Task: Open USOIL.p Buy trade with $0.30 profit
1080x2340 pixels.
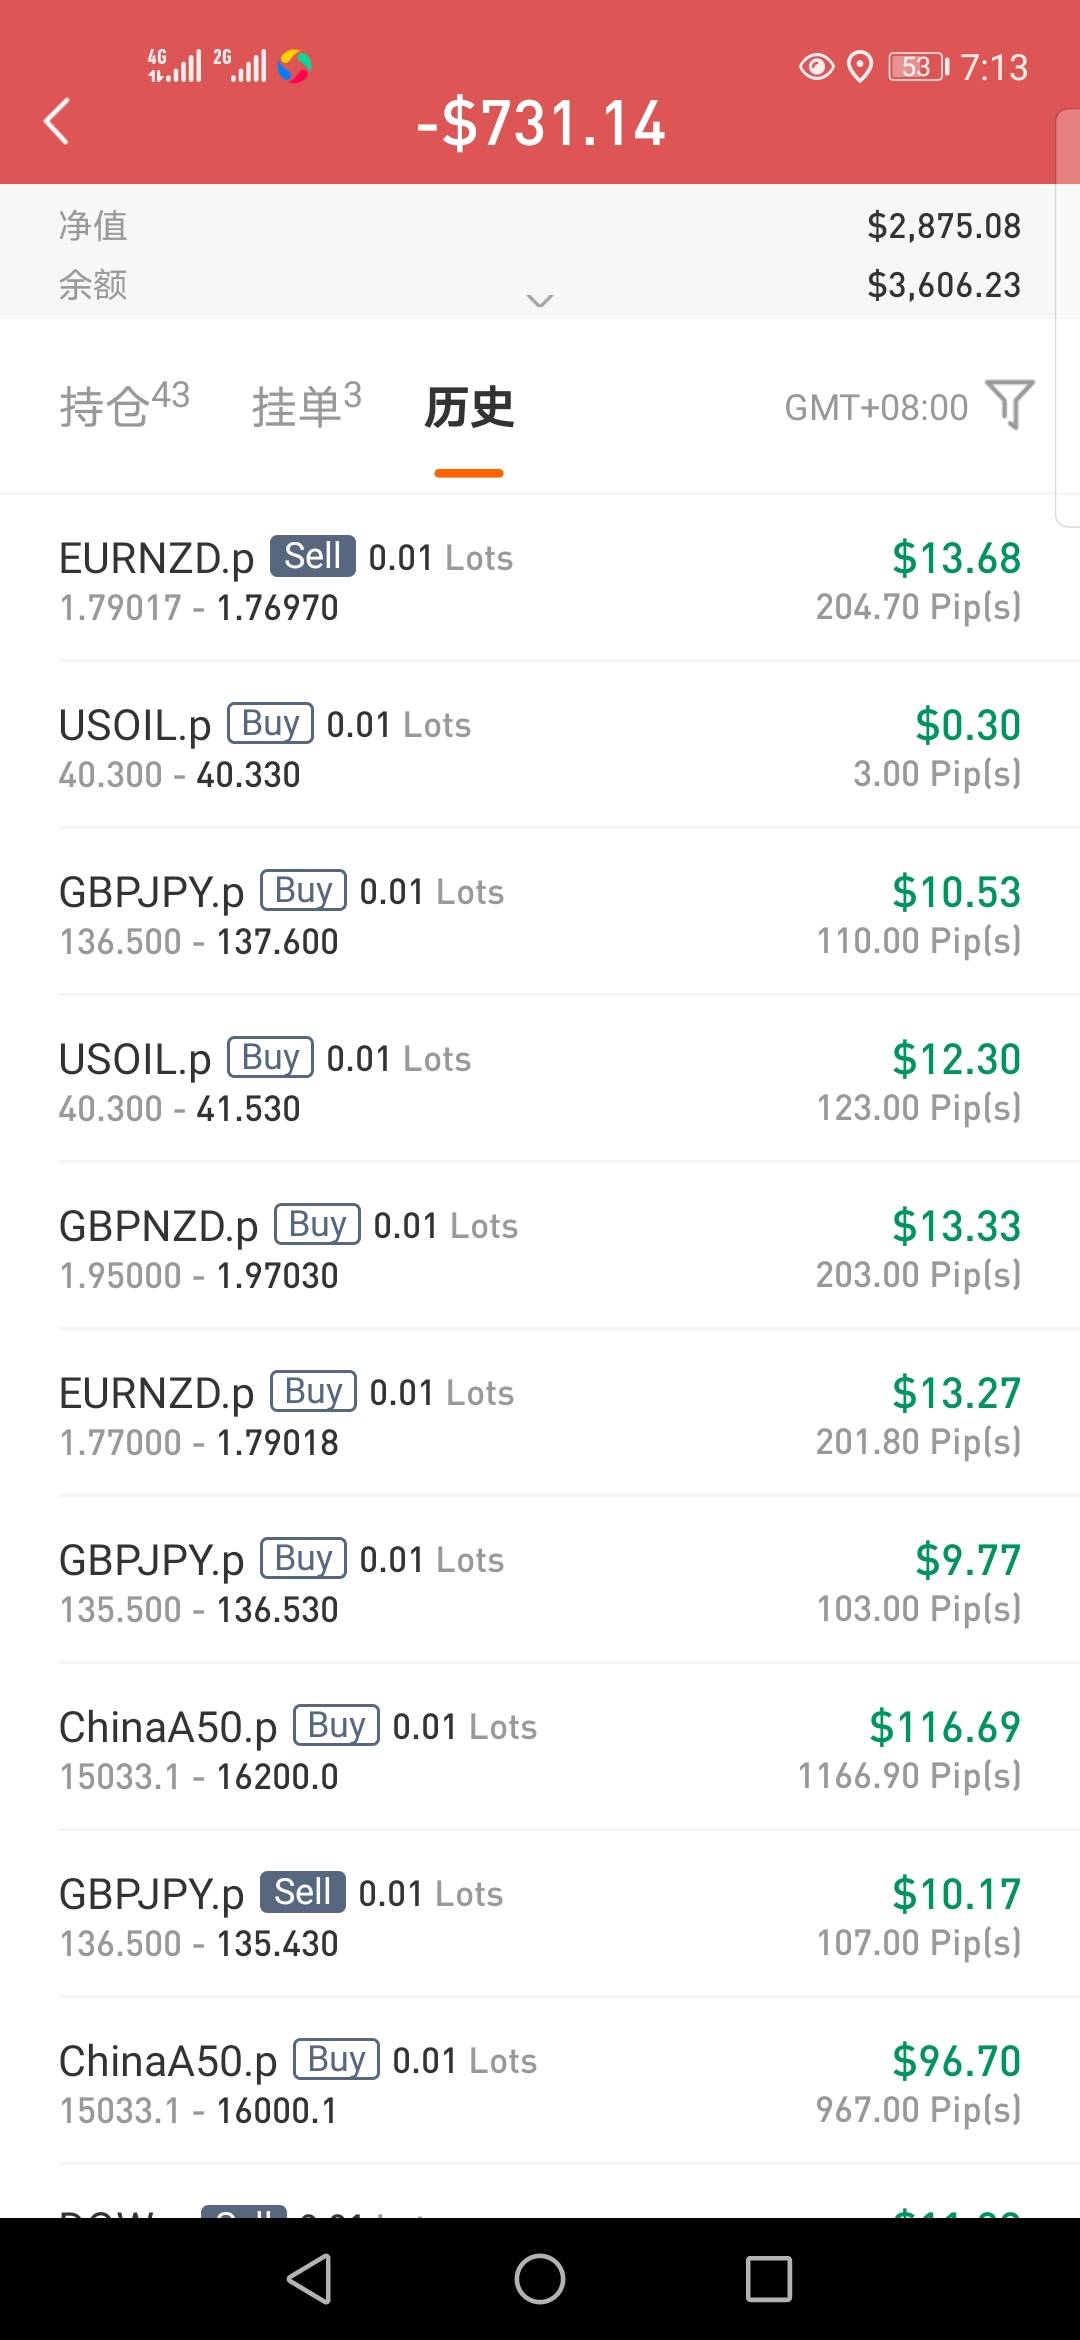Action: 540,748
